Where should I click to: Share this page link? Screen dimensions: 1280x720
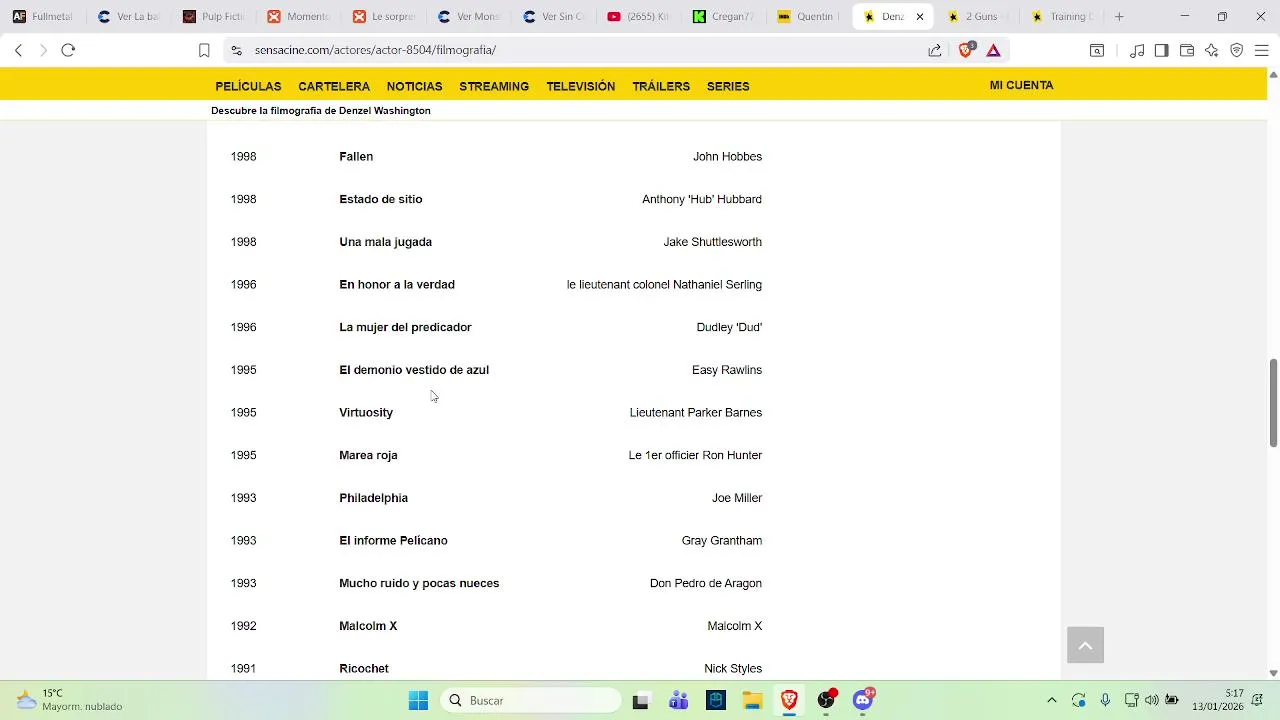pos(934,50)
